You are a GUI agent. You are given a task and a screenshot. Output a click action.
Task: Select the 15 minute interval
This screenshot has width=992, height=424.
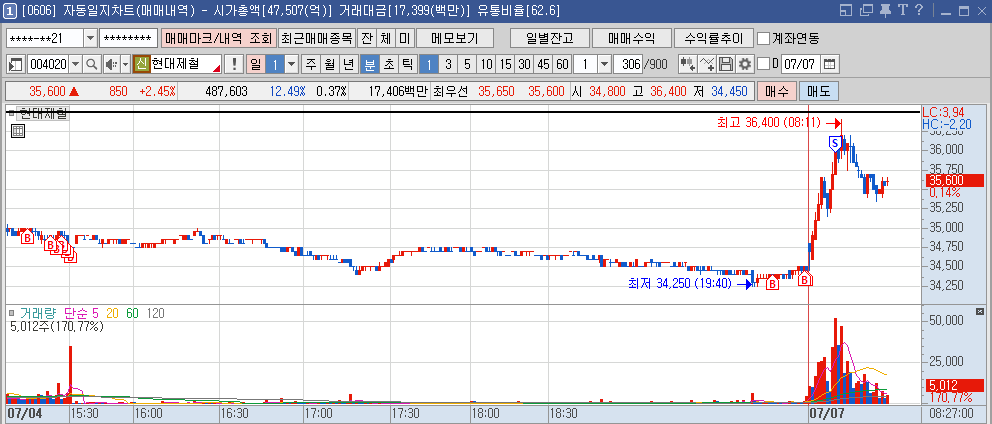tap(505, 64)
